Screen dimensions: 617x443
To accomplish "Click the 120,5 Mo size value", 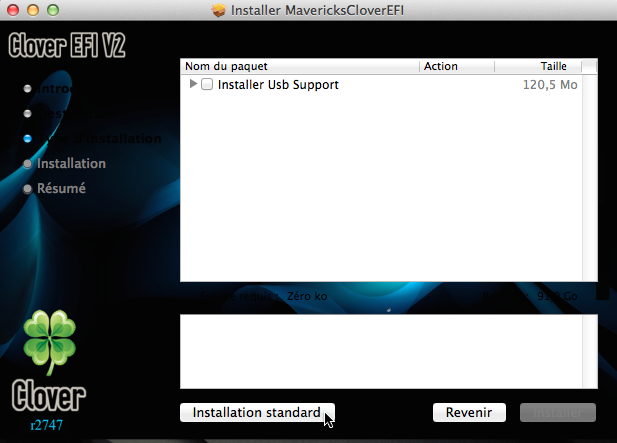I will click(x=550, y=85).
